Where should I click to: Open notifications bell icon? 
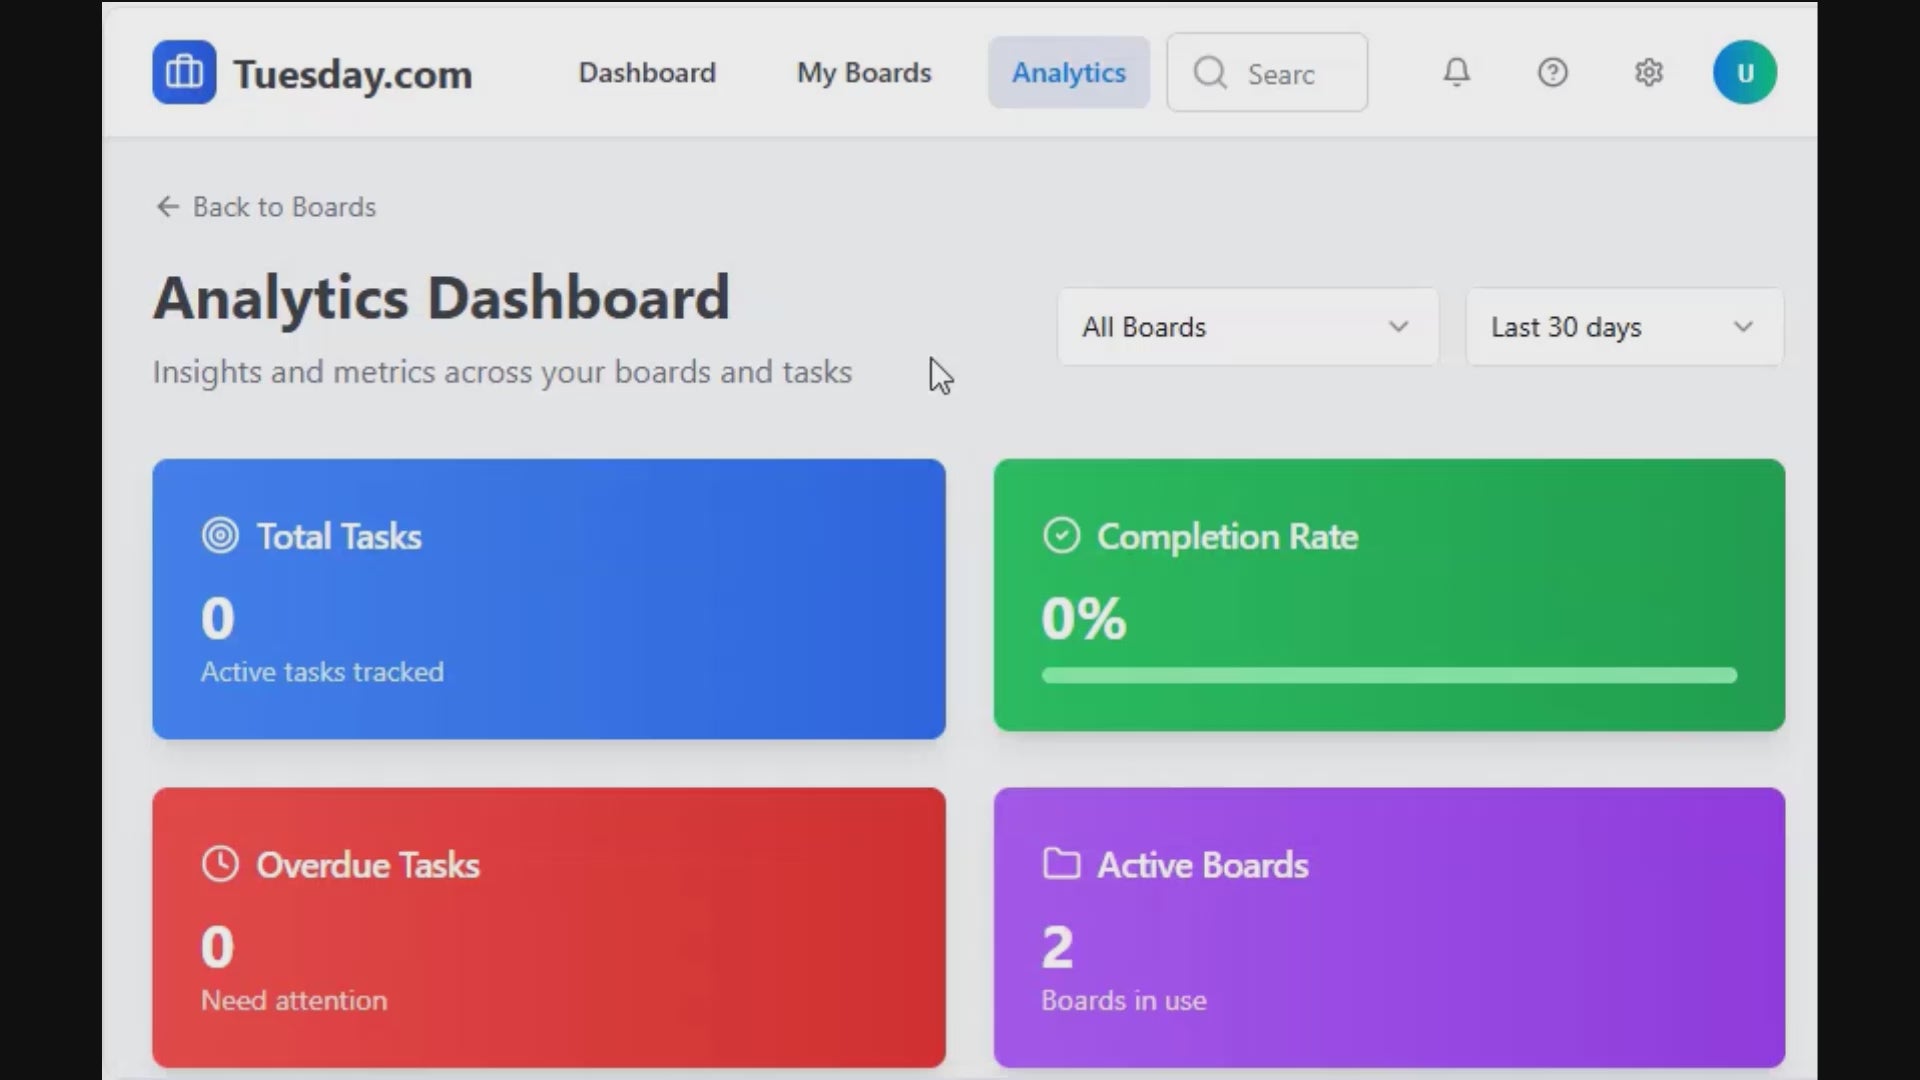1456,72
